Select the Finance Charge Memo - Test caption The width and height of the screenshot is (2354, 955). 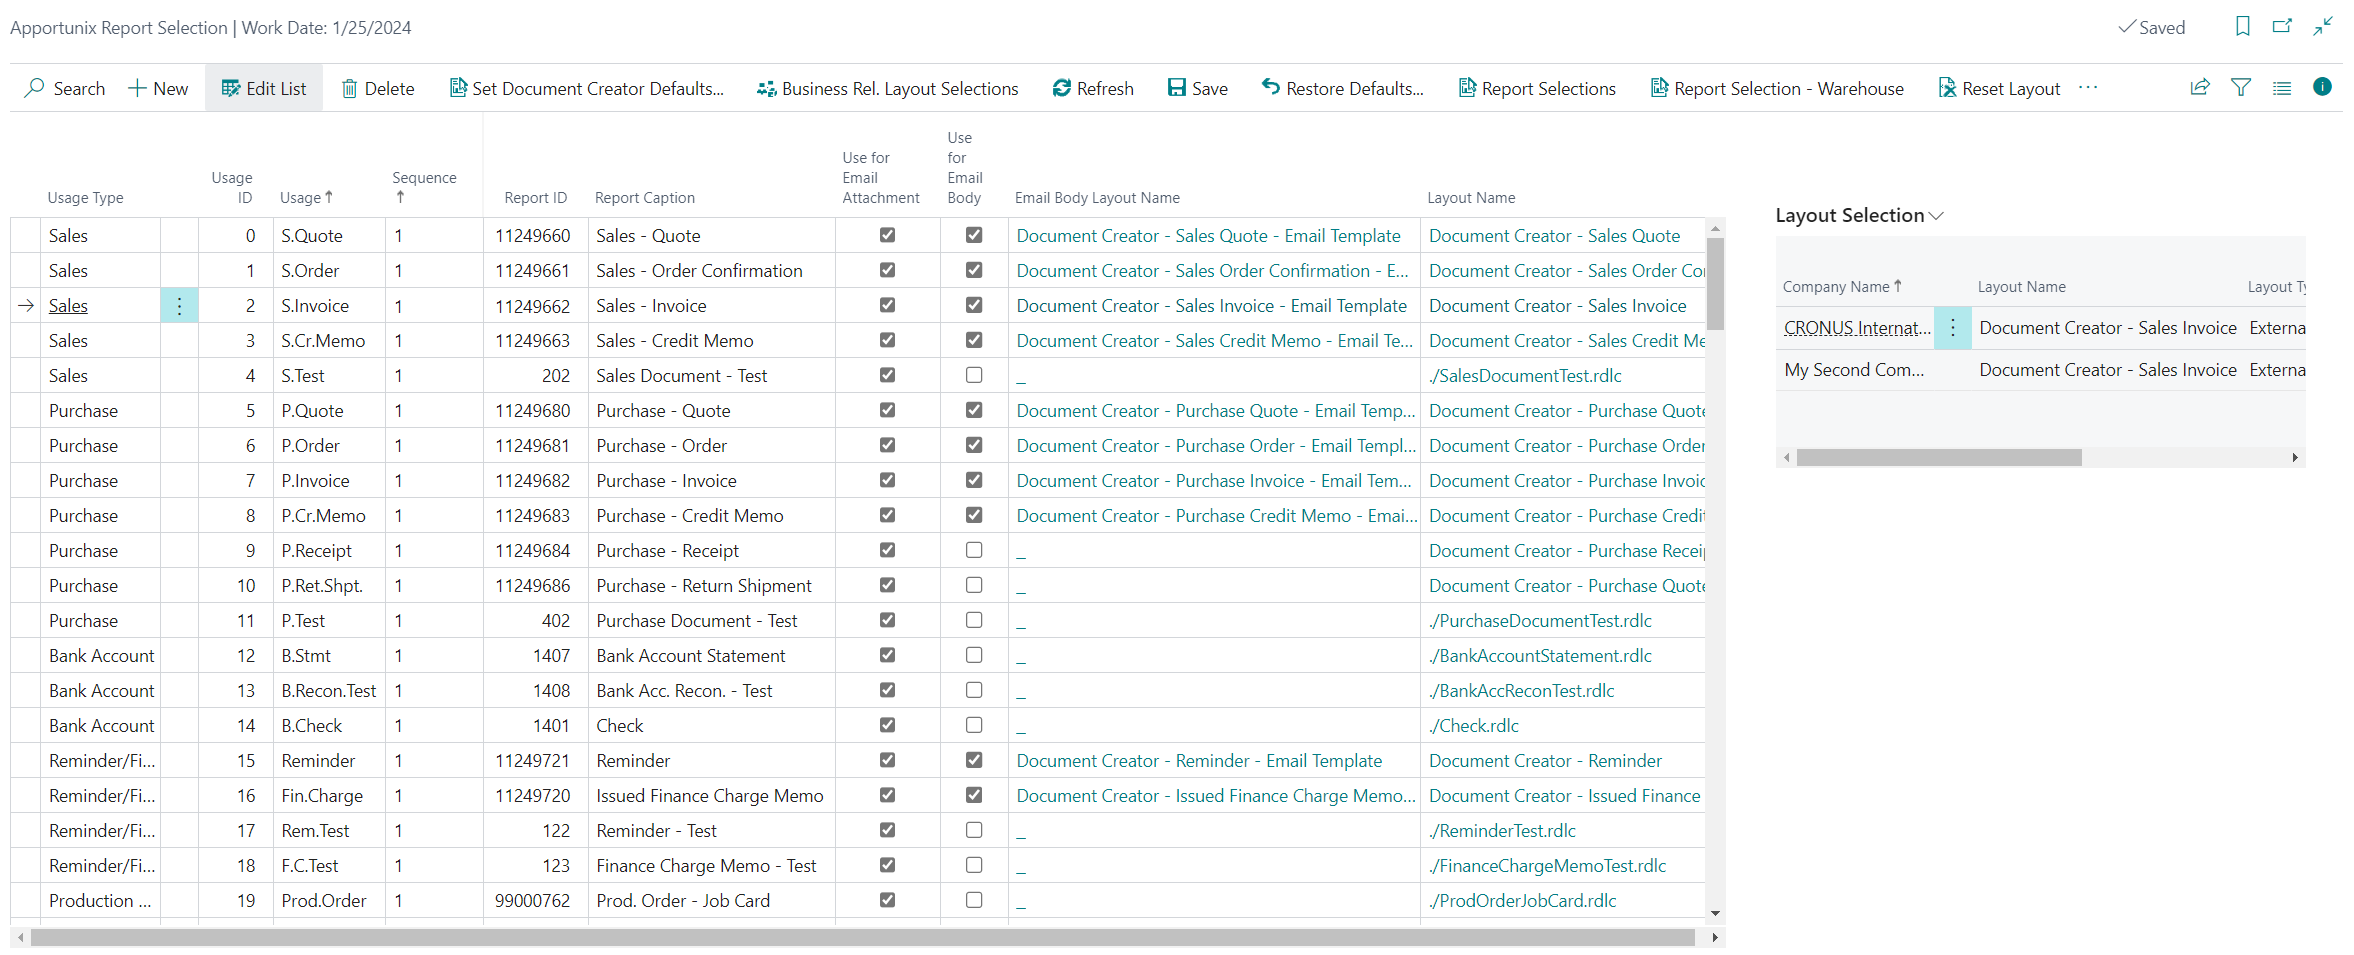click(706, 866)
